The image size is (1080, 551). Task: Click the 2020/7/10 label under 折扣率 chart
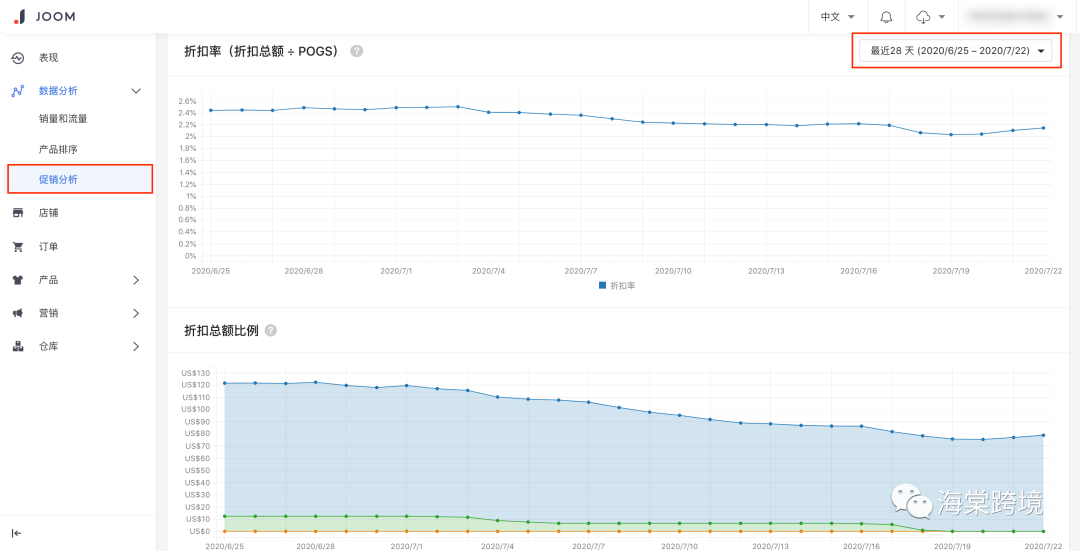pos(673,271)
